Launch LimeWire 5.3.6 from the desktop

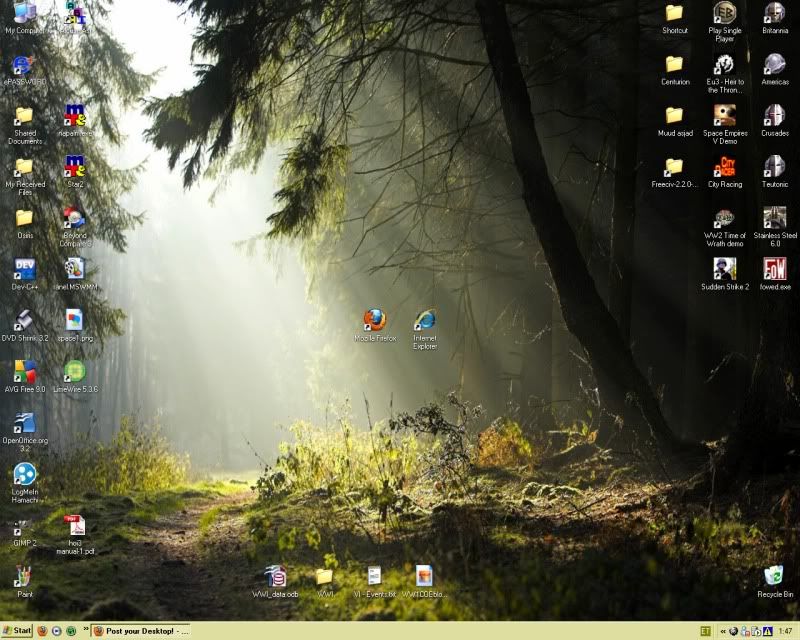(75, 377)
